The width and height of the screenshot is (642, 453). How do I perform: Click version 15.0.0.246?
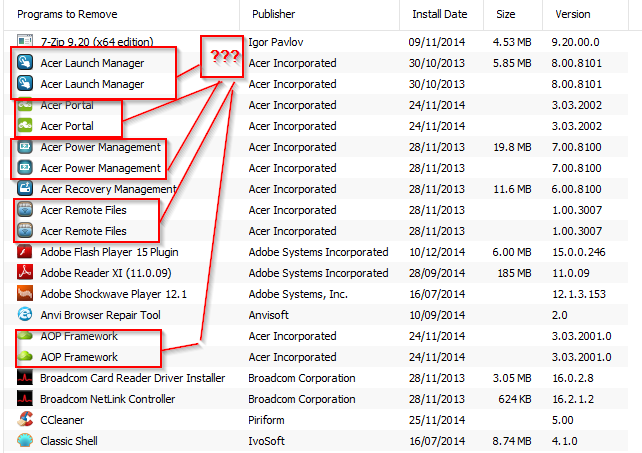(579, 252)
